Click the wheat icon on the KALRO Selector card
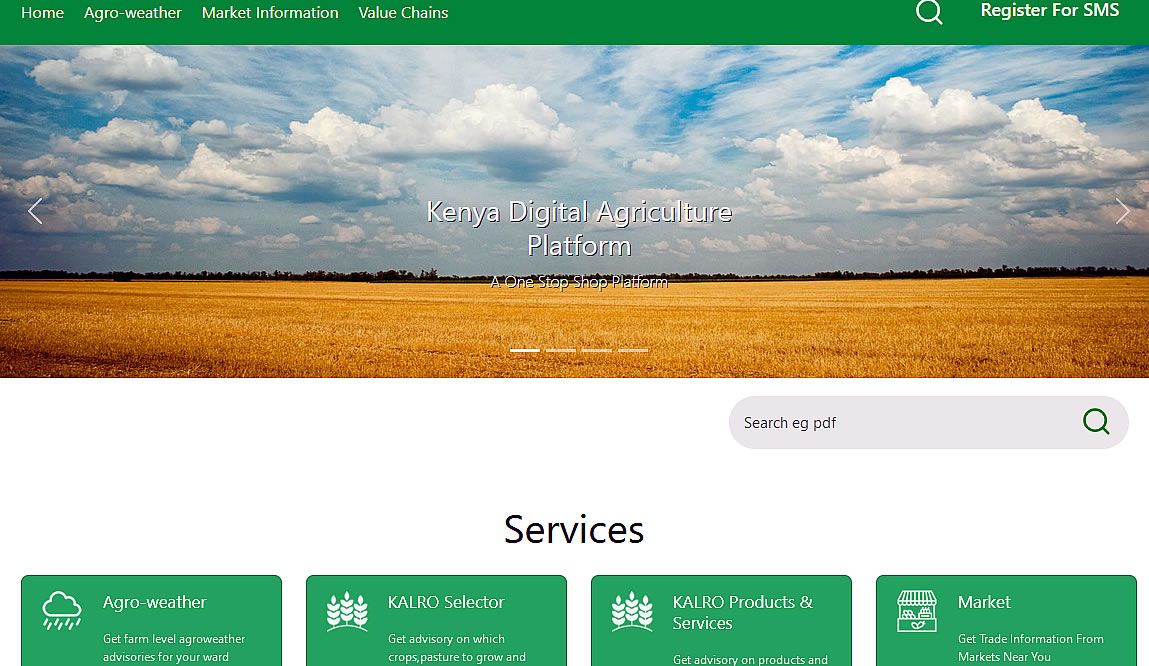This screenshot has height=666, width=1149. coord(347,611)
